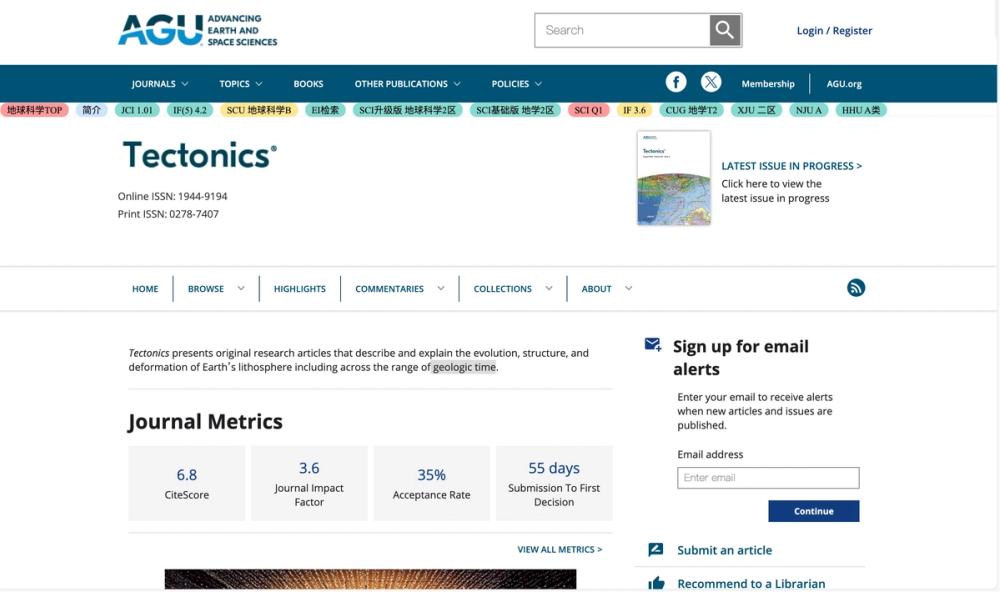Click the 6.8 CiteScore metric
The height and width of the screenshot is (592, 1000).
186,484
